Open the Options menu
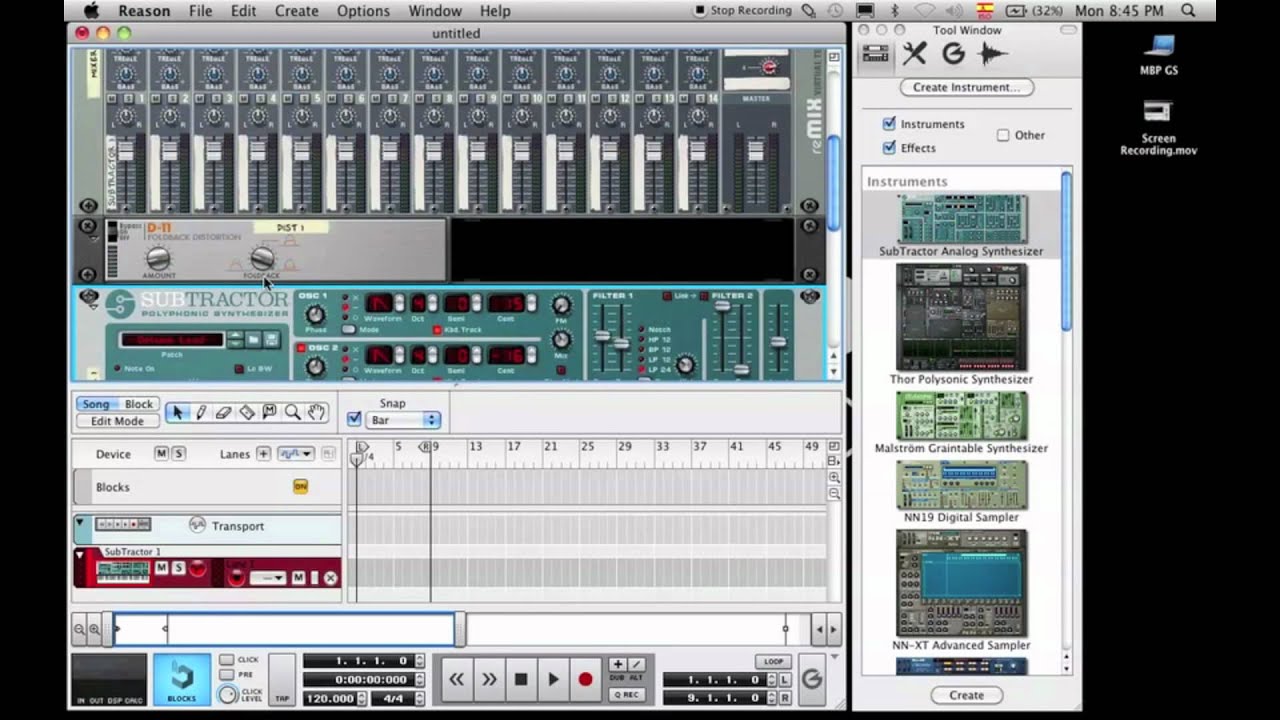 pos(363,11)
